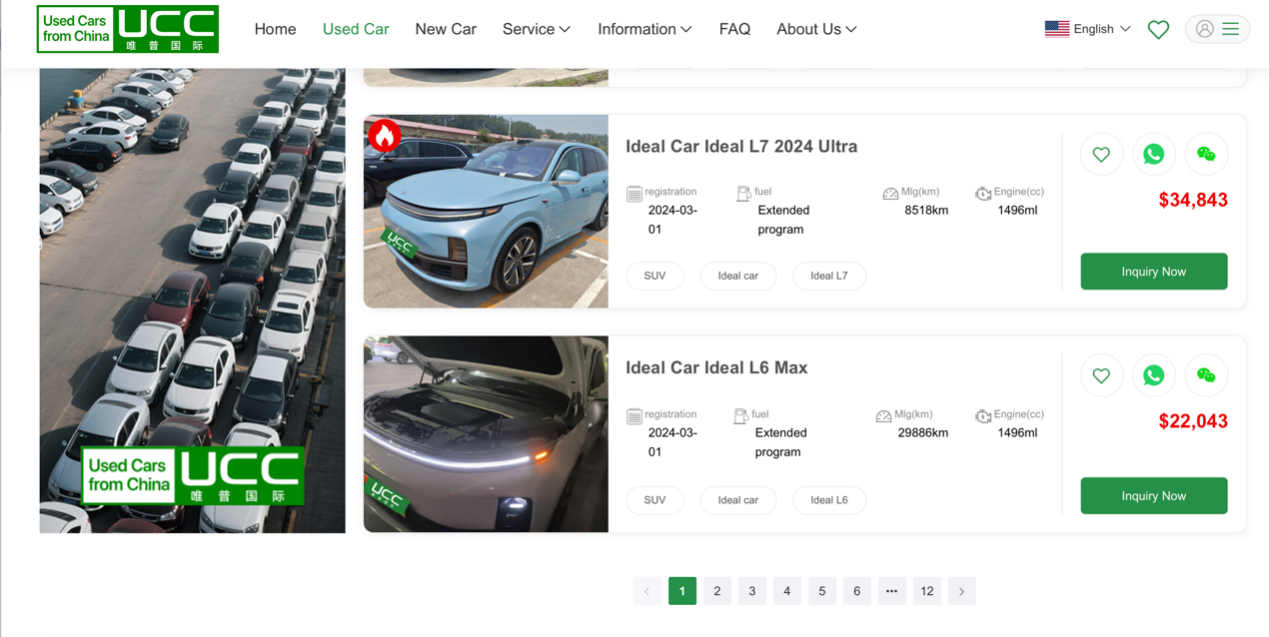Favorite the Ideal L7 2024 Ultra
Viewport: 1269px width, 637px height.
click(x=1101, y=154)
